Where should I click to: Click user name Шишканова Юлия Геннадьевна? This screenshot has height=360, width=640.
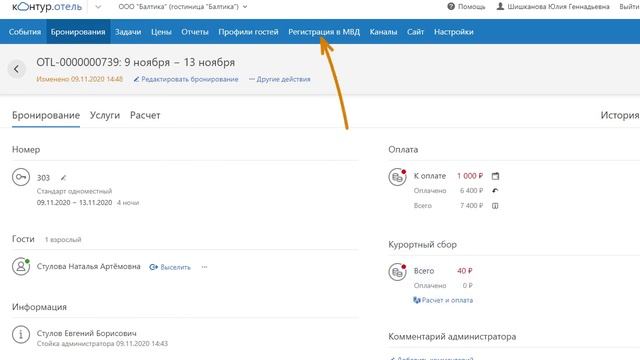click(x=558, y=7)
